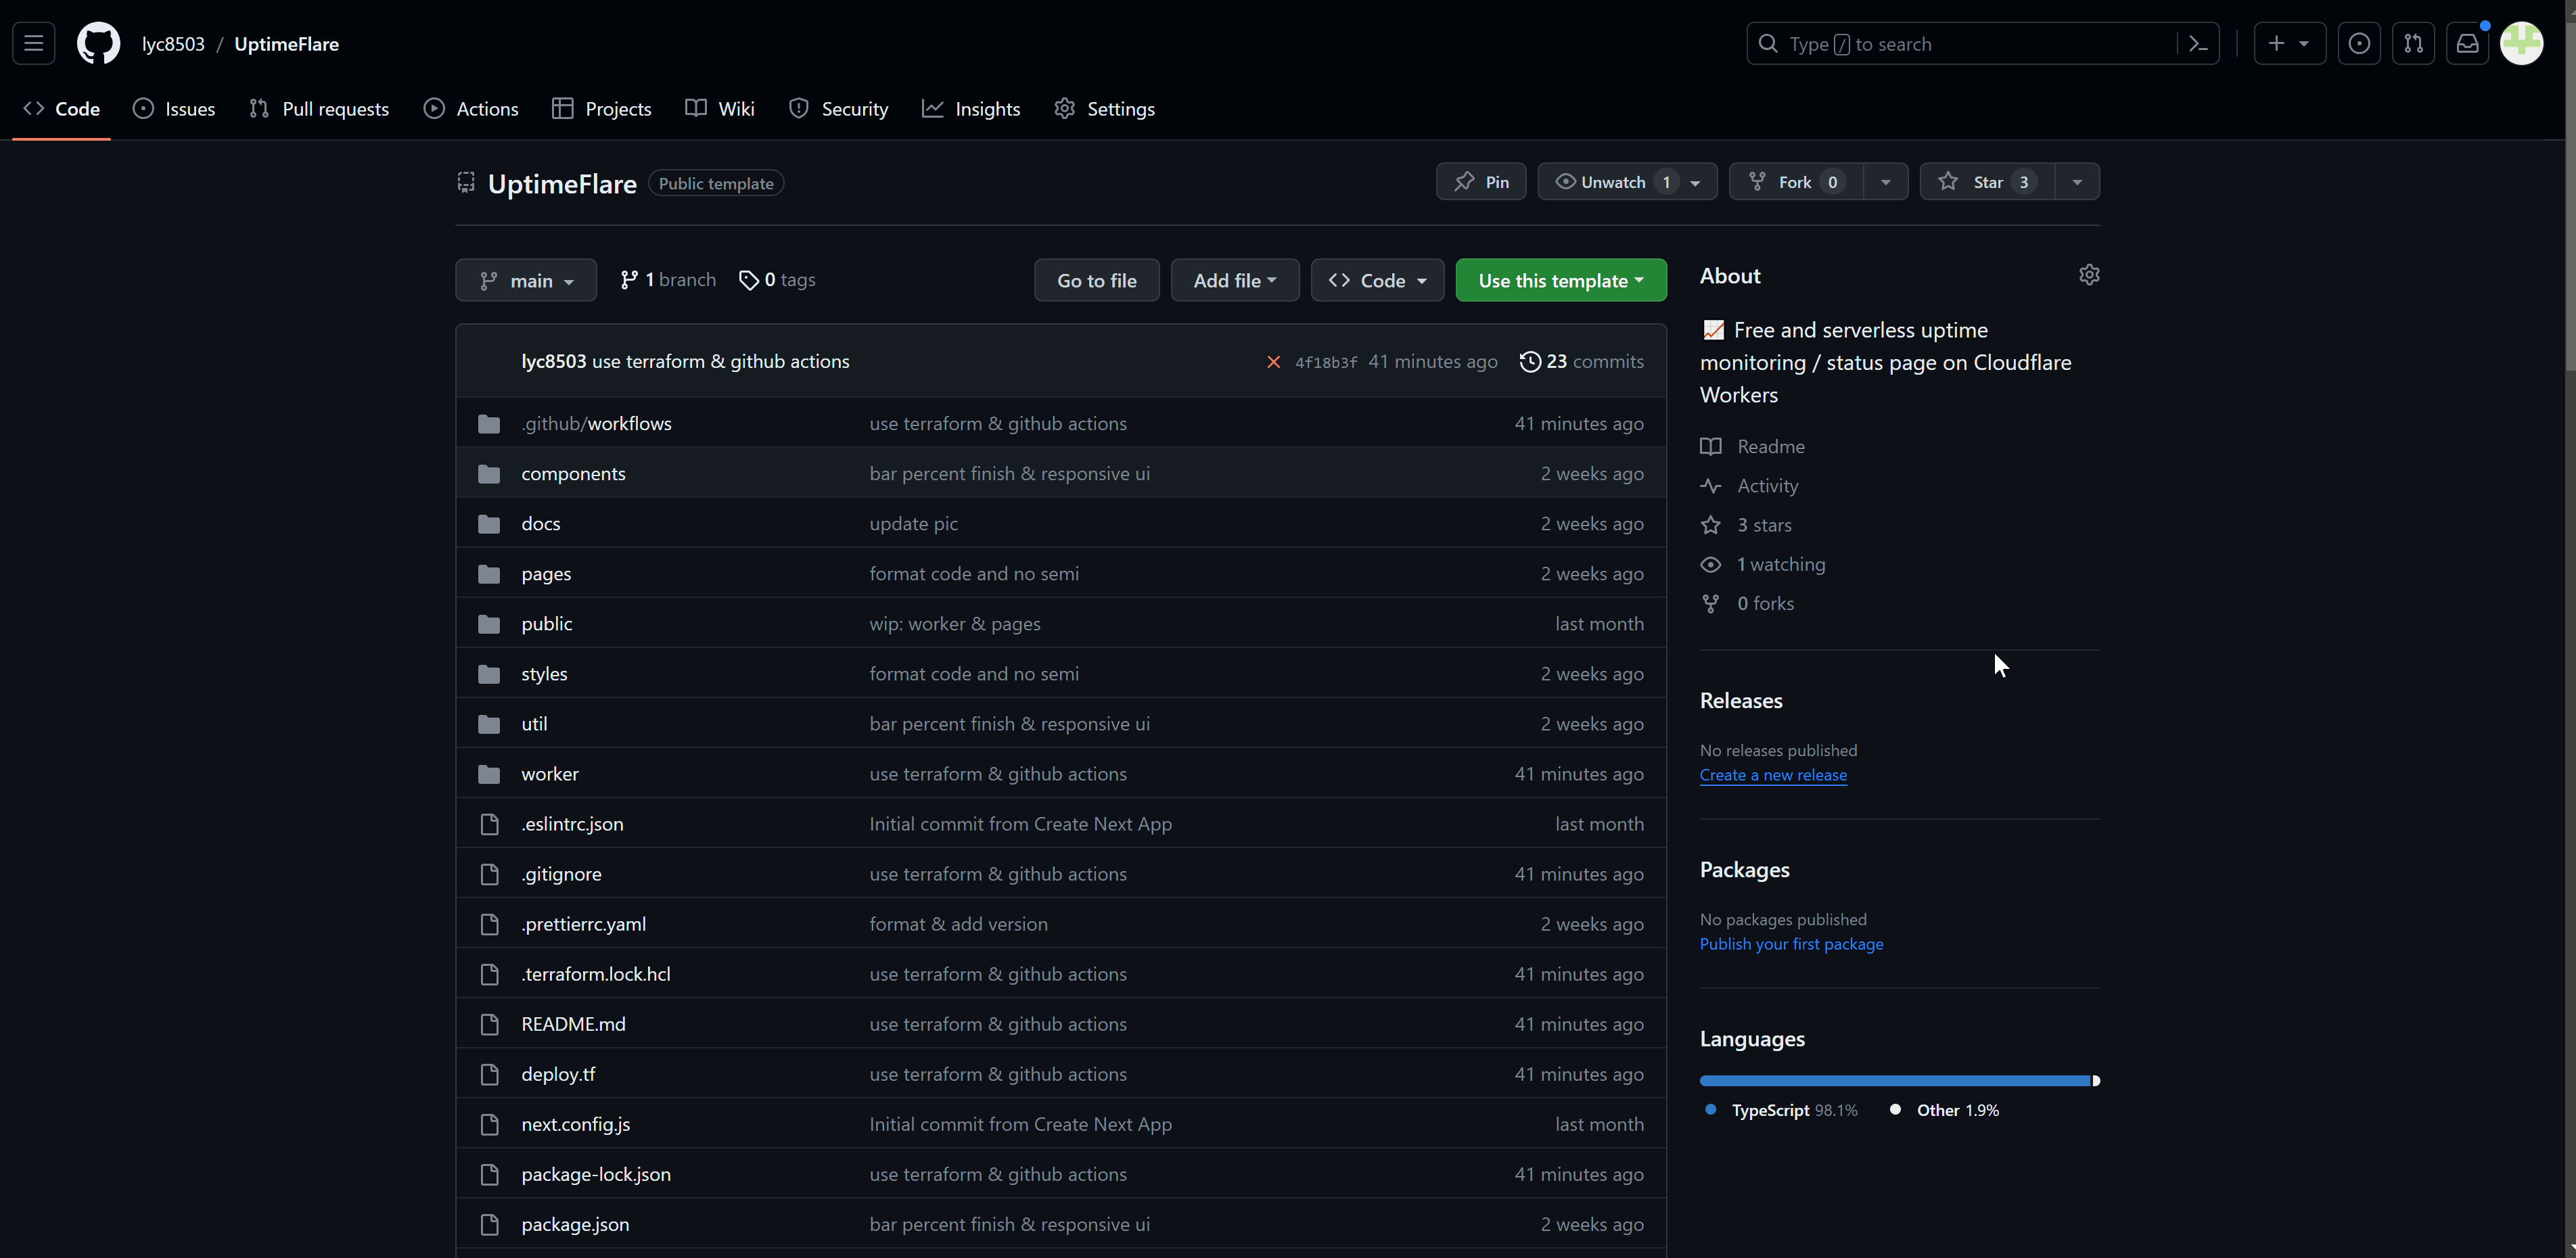Open the notifications inbox icon
Viewport: 2576px width, 1258px height.
pos(2467,44)
